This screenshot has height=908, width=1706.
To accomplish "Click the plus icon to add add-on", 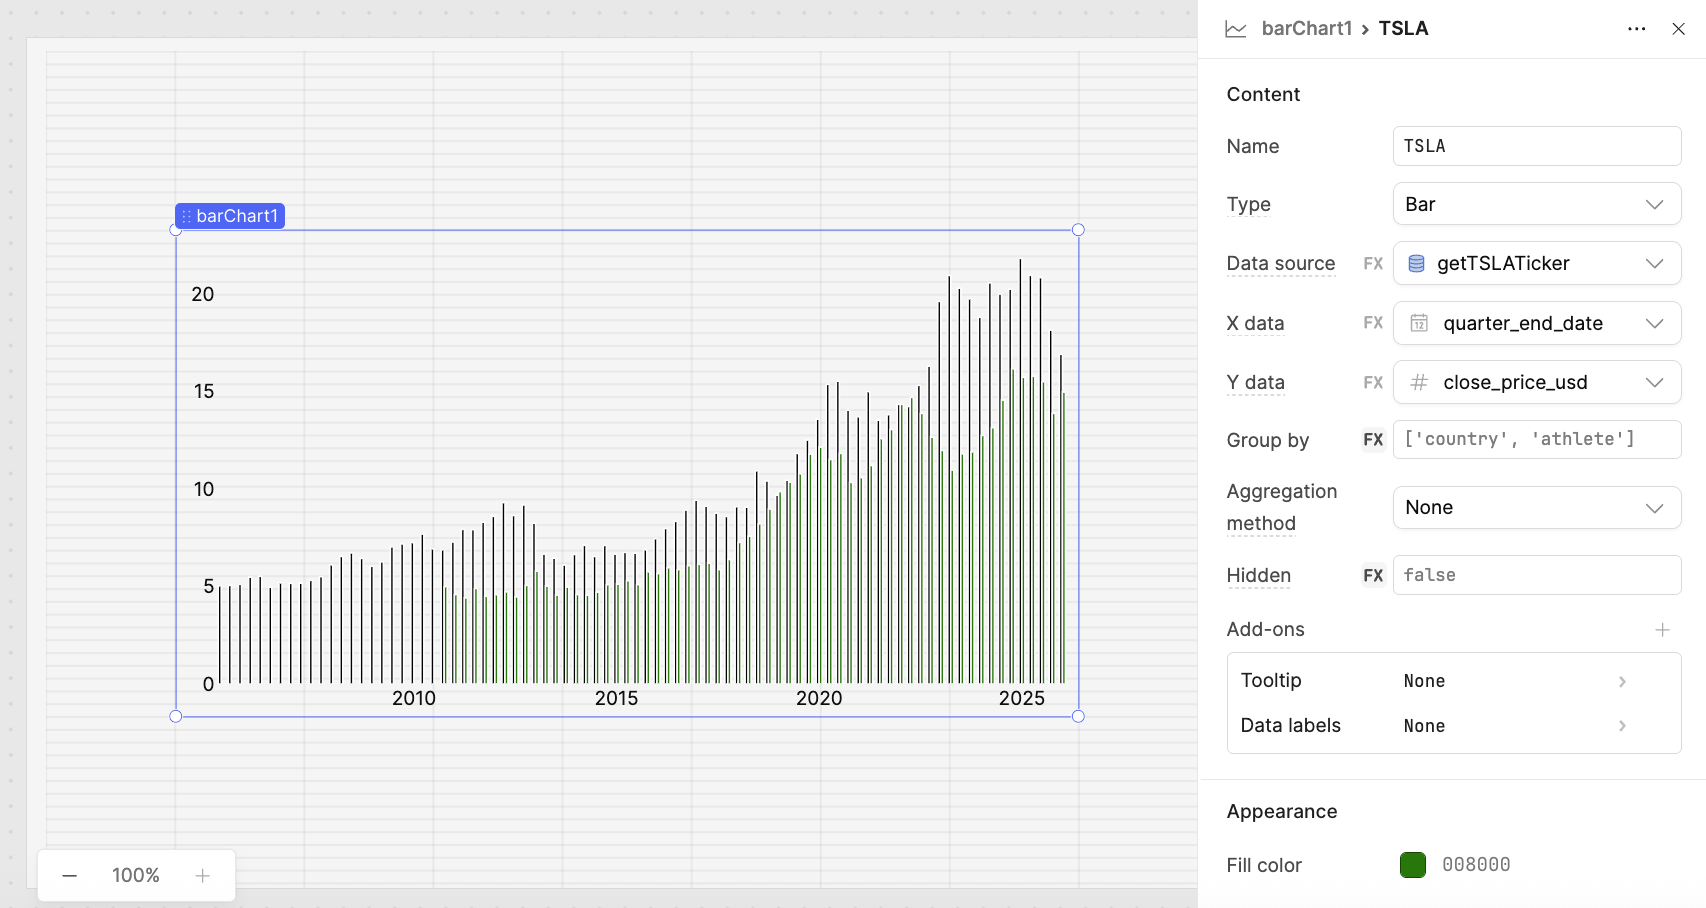I will [x=1662, y=629].
